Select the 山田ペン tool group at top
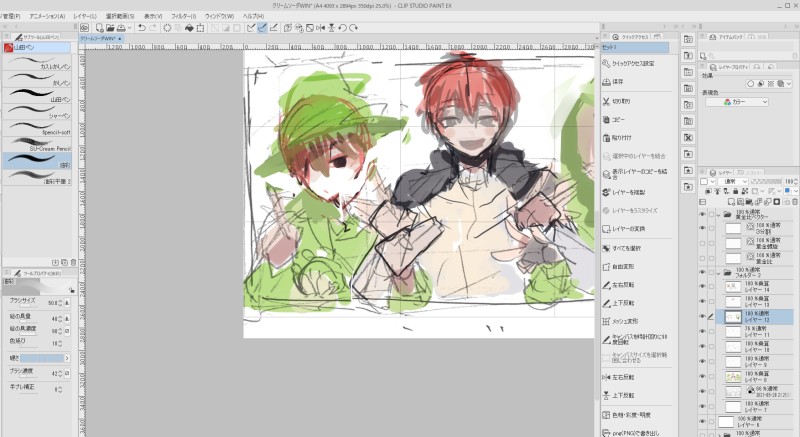Viewport: 800px width, 437px height. (x=37, y=47)
